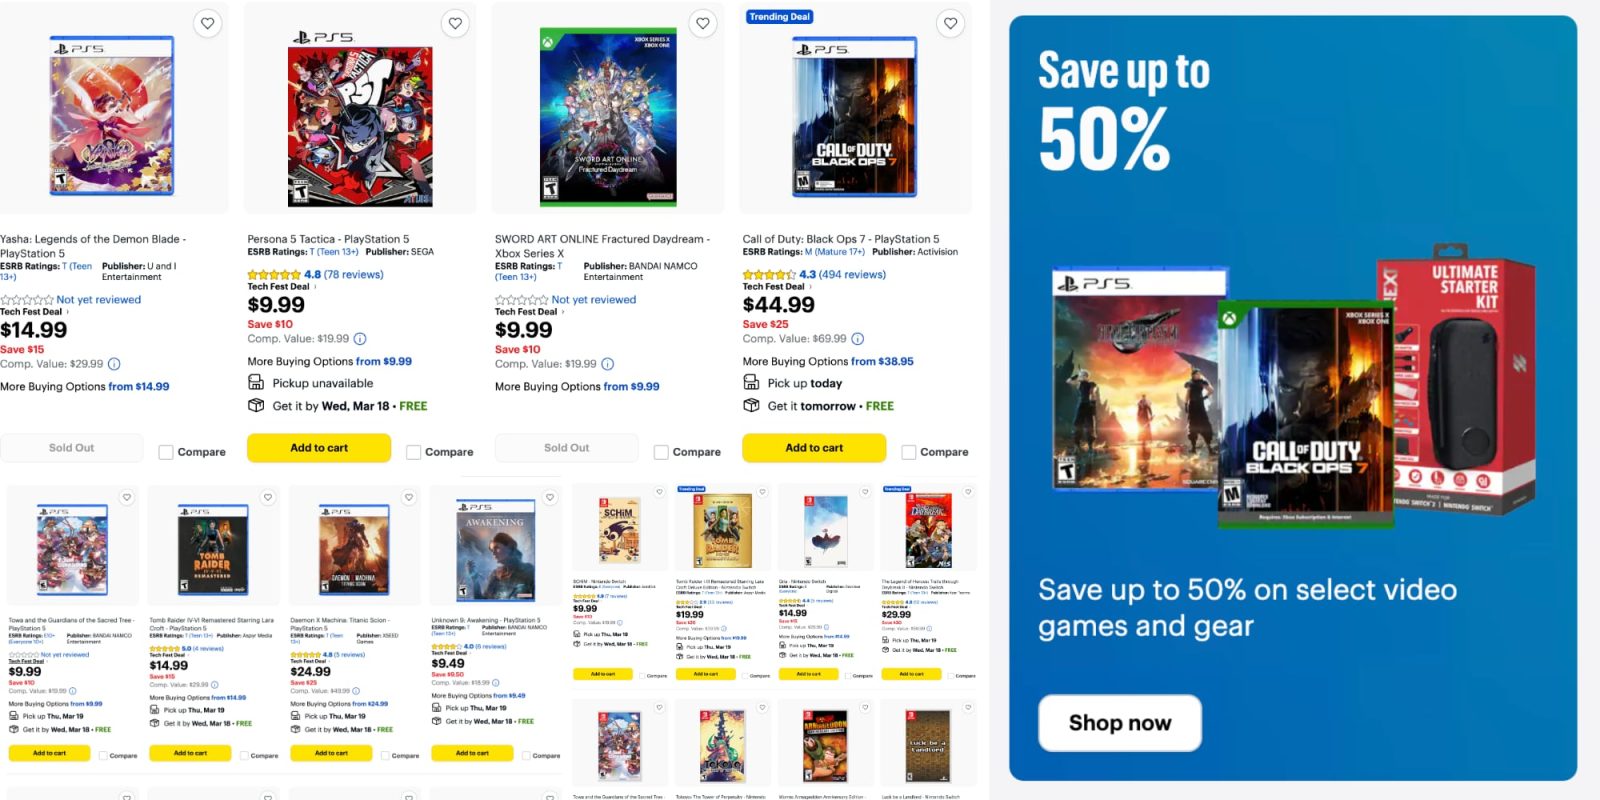
Task: Open the 494 reviews link for Black Ops 7
Action: (x=852, y=274)
